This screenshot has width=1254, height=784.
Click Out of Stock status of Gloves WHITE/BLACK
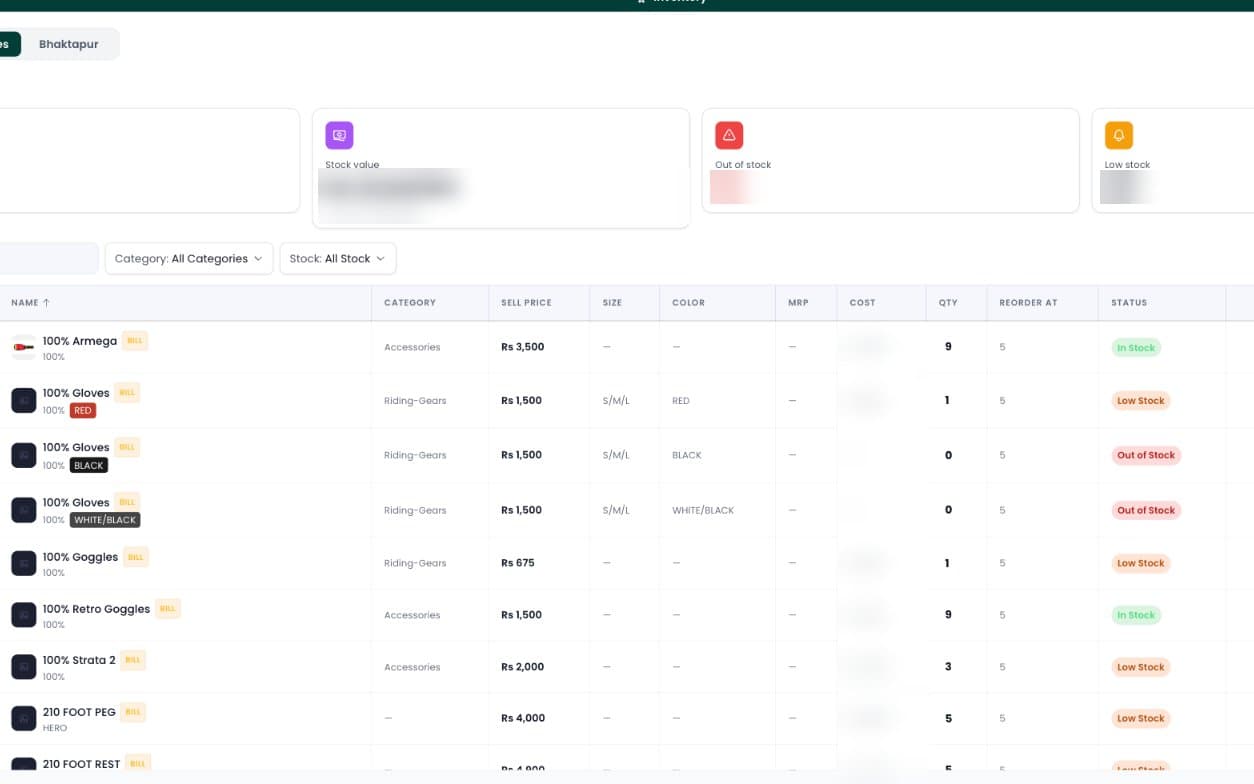[x=1146, y=510]
